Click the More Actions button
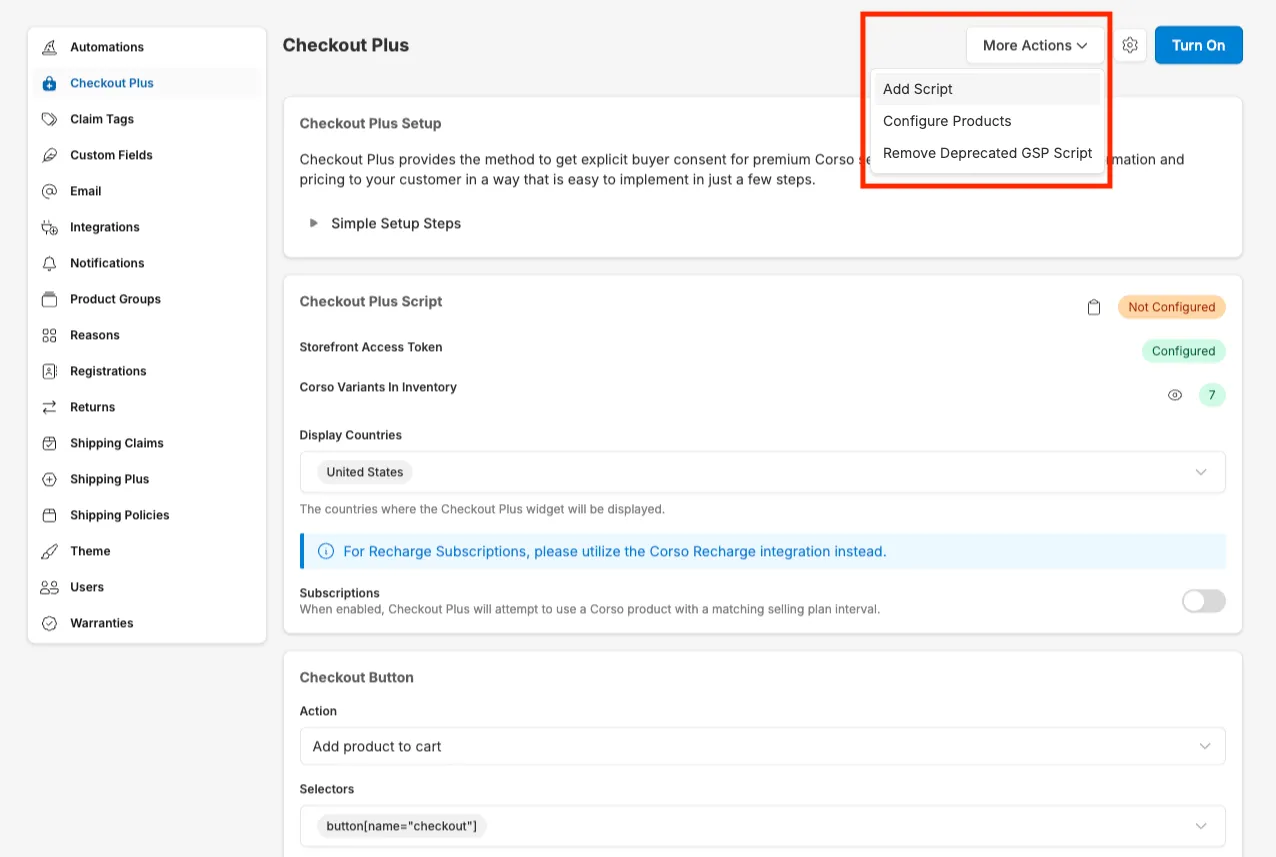The height and width of the screenshot is (857, 1276). click(x=1034, y=45)
